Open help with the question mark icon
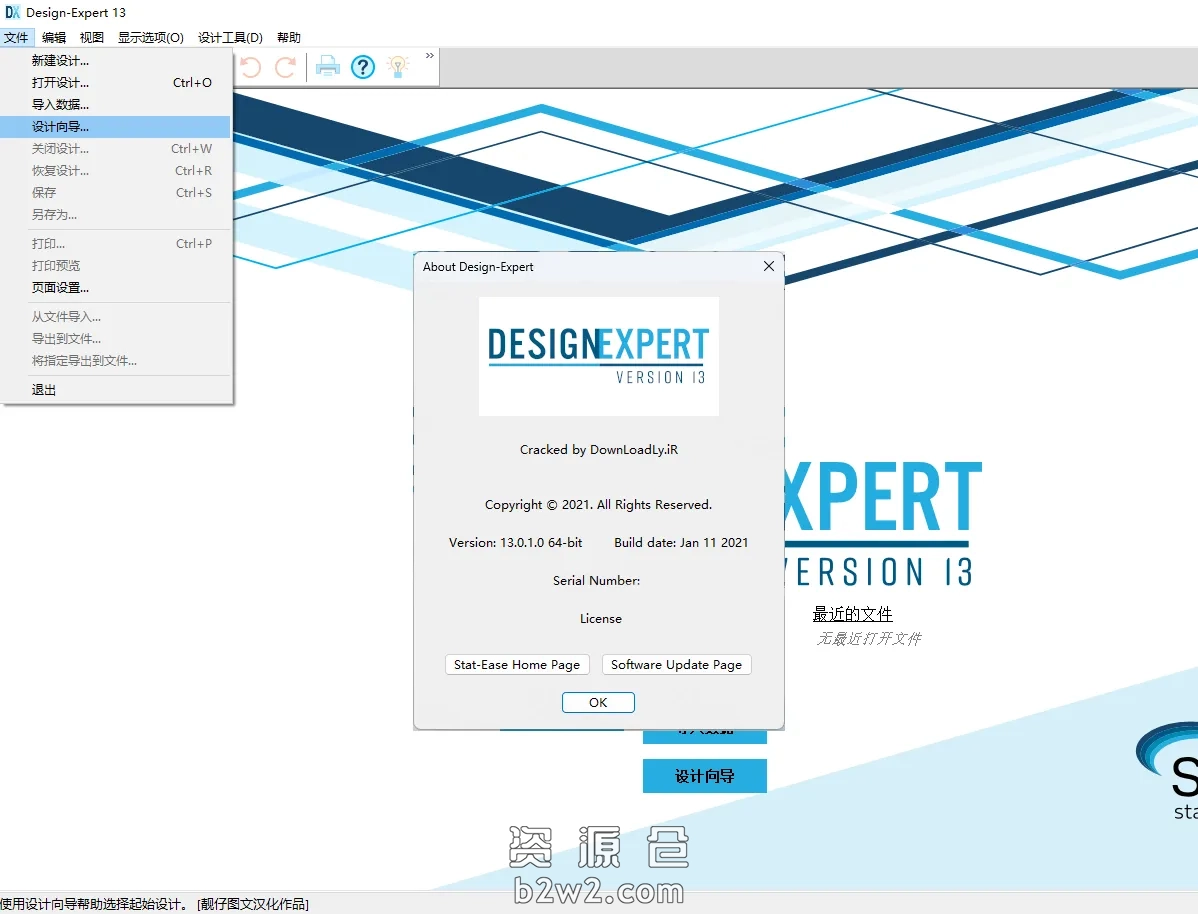The height and width of the screenshot is (914, 1198). pyautogui.click(x=363, y=67)
